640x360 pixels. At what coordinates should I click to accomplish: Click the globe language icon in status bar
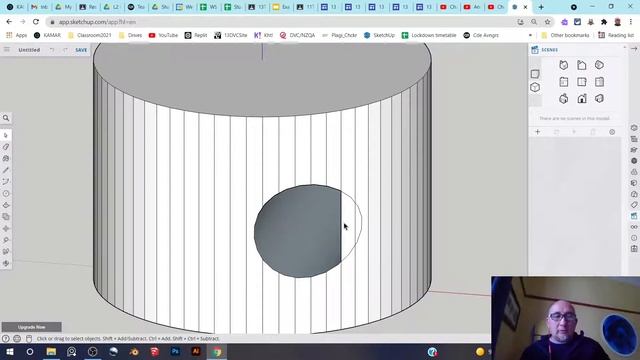tap(17, 338)
